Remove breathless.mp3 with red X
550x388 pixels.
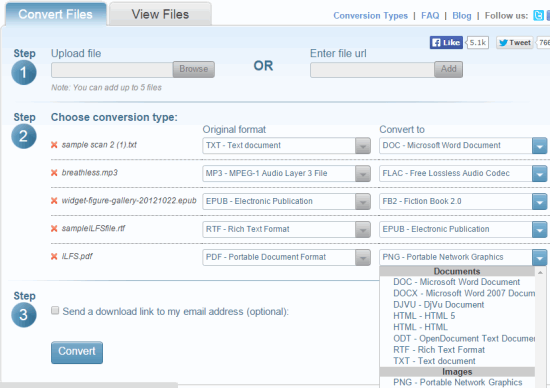pyautogui.click(x=54, y=173)
